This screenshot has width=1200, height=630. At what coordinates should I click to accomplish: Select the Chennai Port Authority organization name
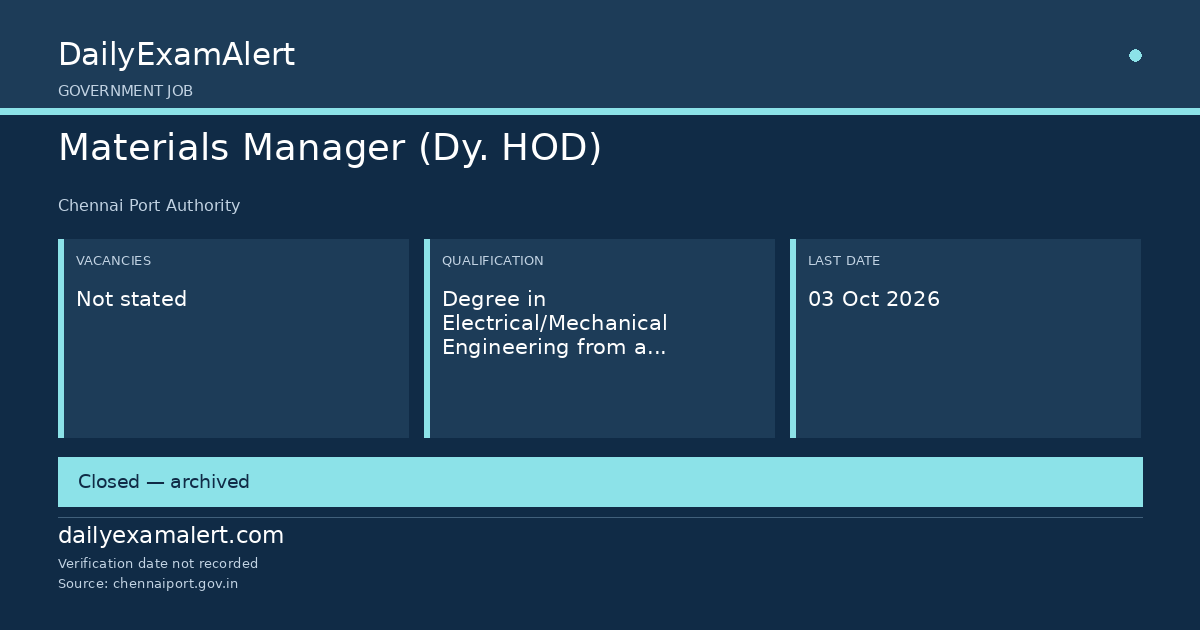(x=149, y=206)
